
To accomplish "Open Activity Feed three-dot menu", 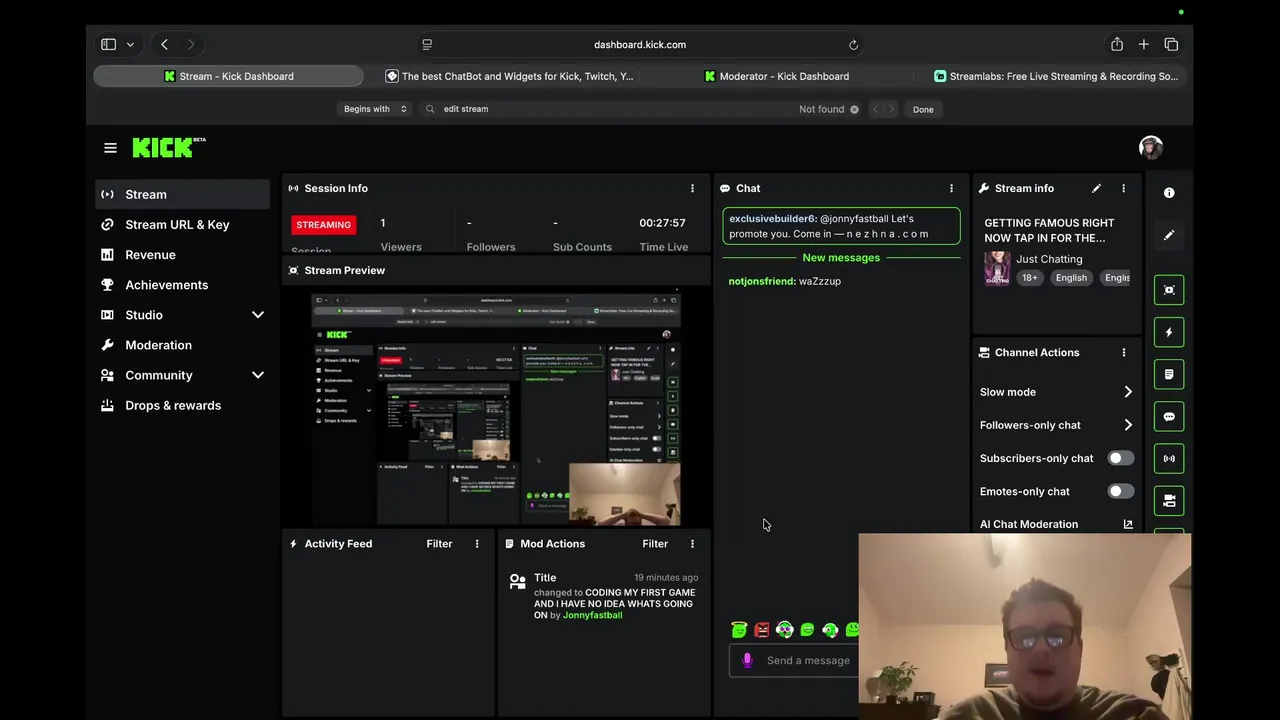I will pos(477,544).
